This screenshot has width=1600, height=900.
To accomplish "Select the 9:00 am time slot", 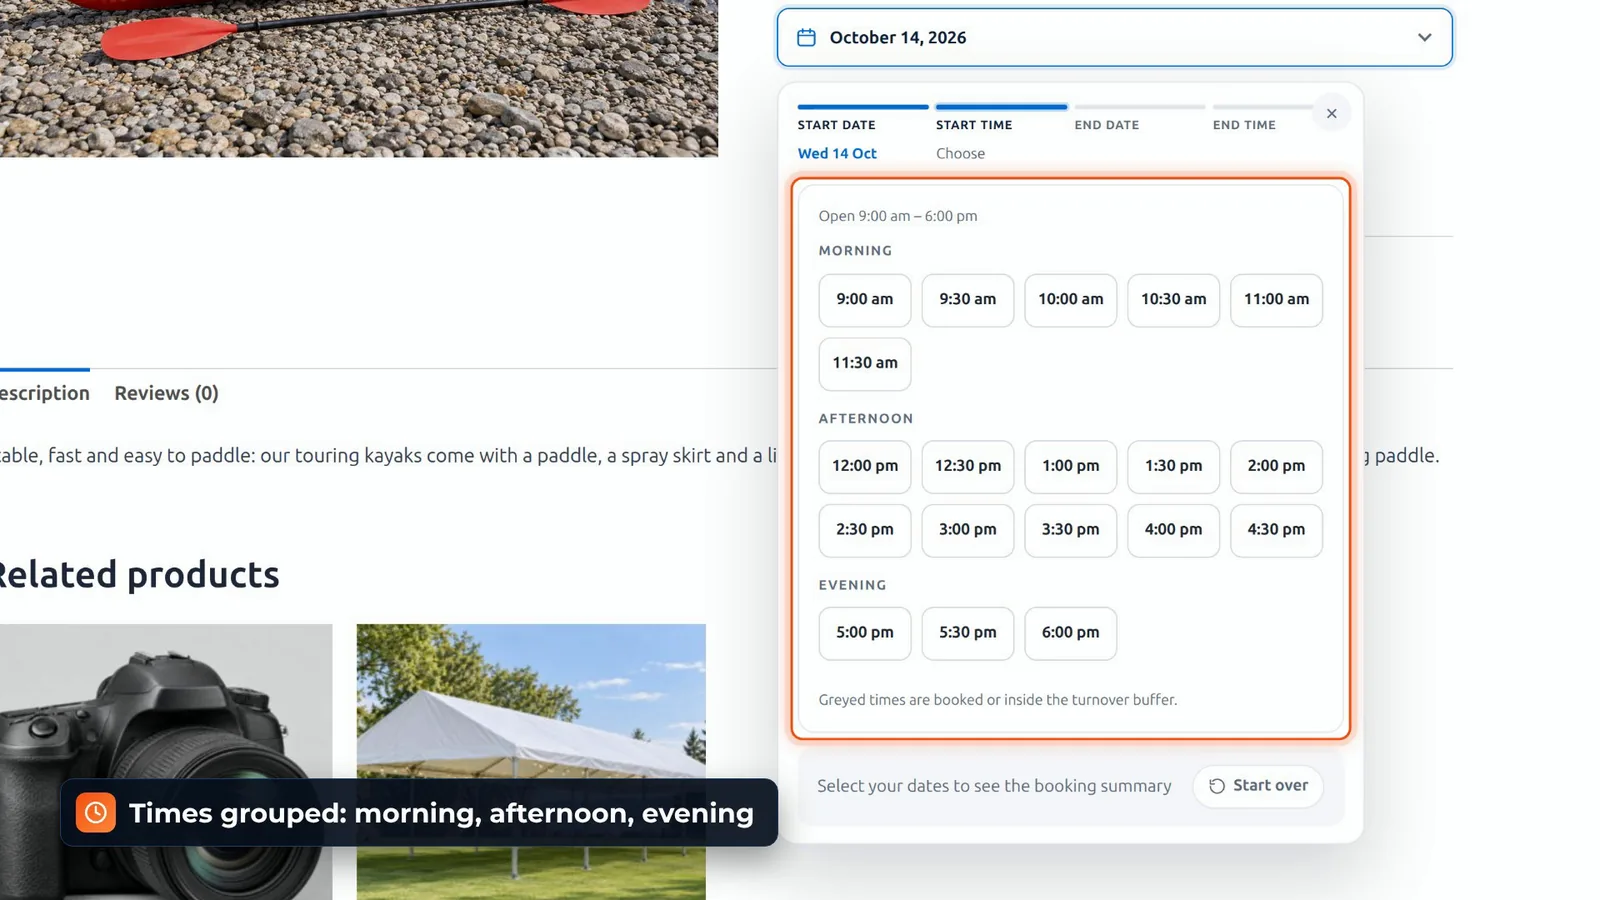I will 865,300.
